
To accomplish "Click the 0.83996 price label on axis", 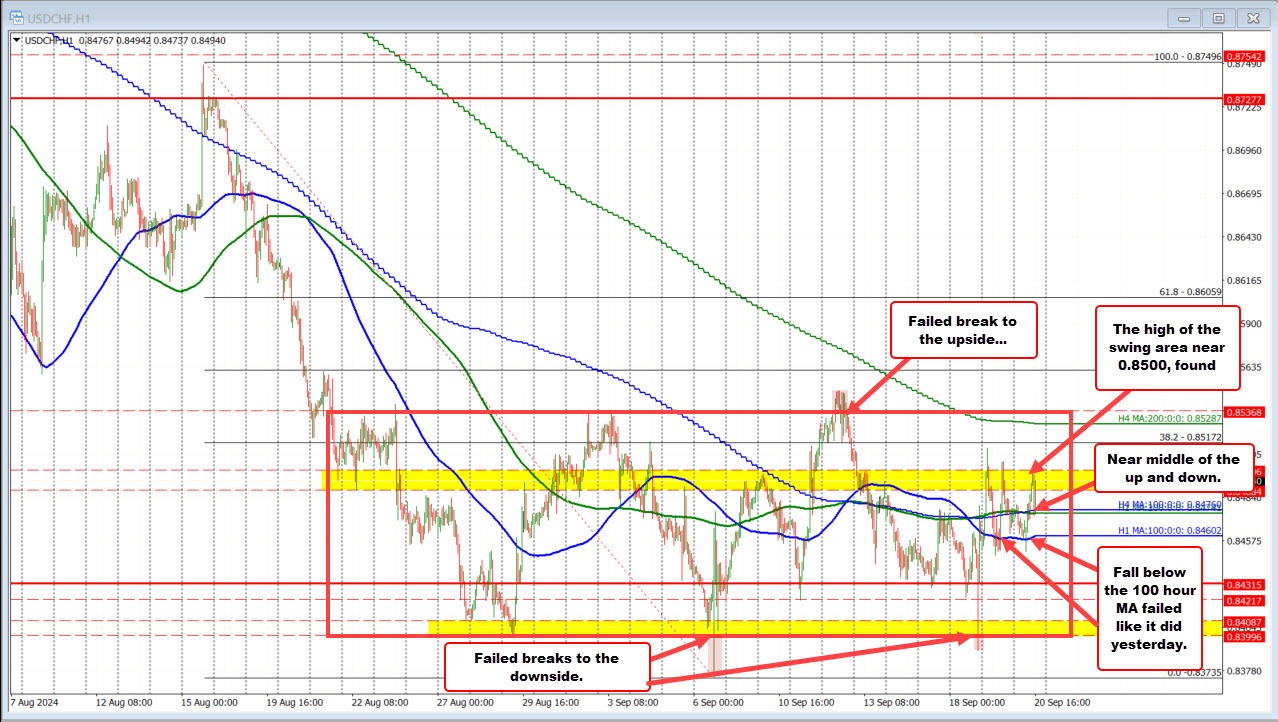I will point(1244,637).
